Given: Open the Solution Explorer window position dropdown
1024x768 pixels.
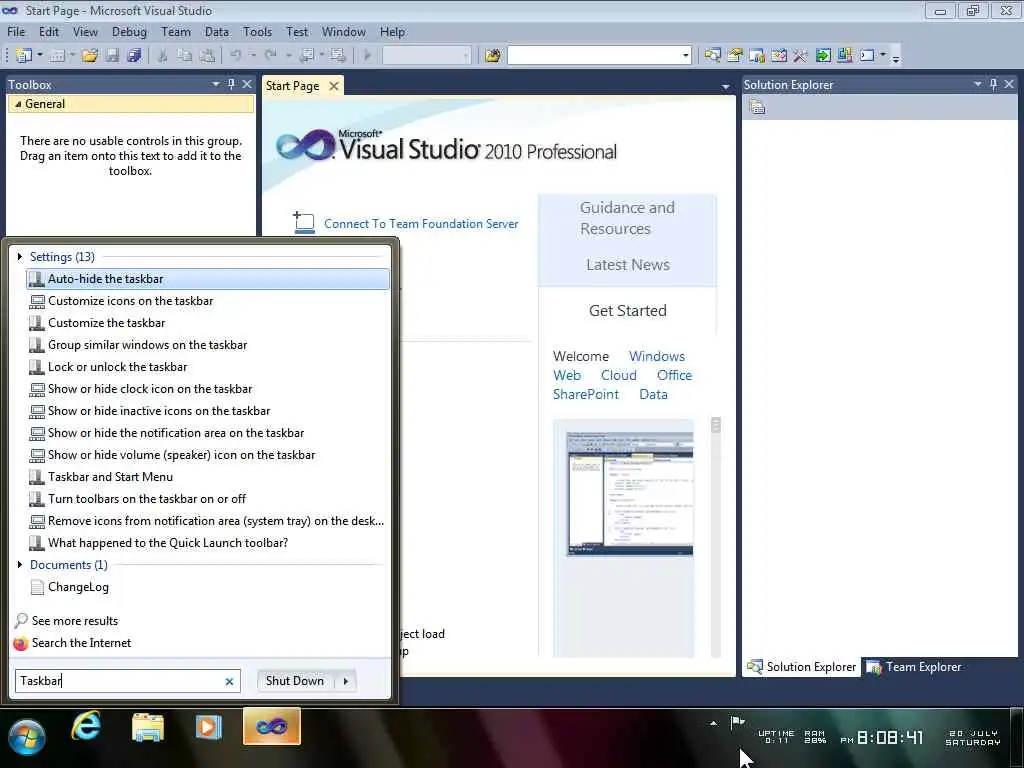Looking at the screenshot, I should pos(978,84).
